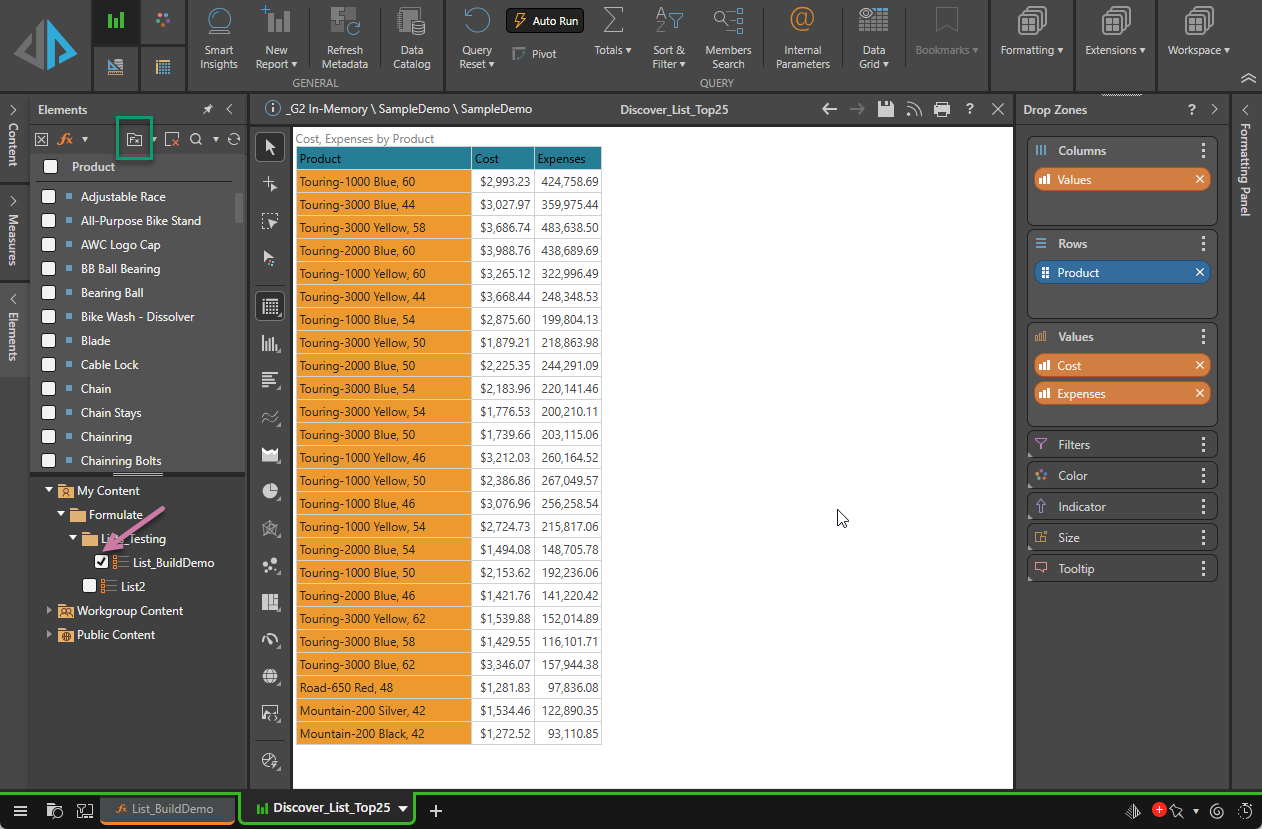Switch to map globe visualization

(x=269, y=676)
